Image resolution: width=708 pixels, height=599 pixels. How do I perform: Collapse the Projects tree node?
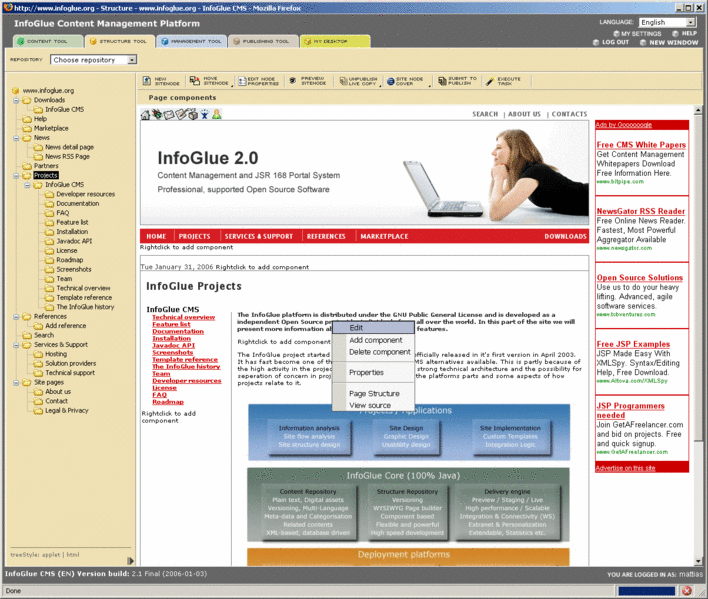coord(16,175)
